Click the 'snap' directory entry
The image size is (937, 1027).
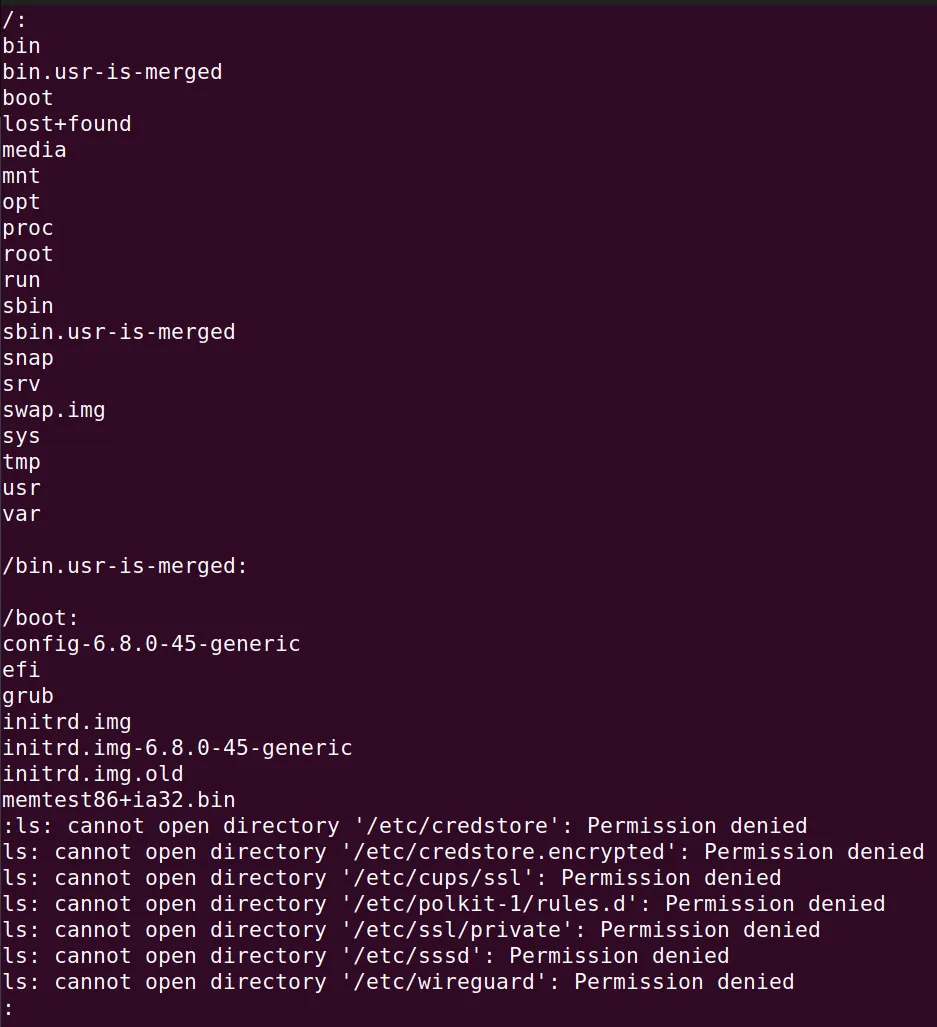click(x=28, y=358)
